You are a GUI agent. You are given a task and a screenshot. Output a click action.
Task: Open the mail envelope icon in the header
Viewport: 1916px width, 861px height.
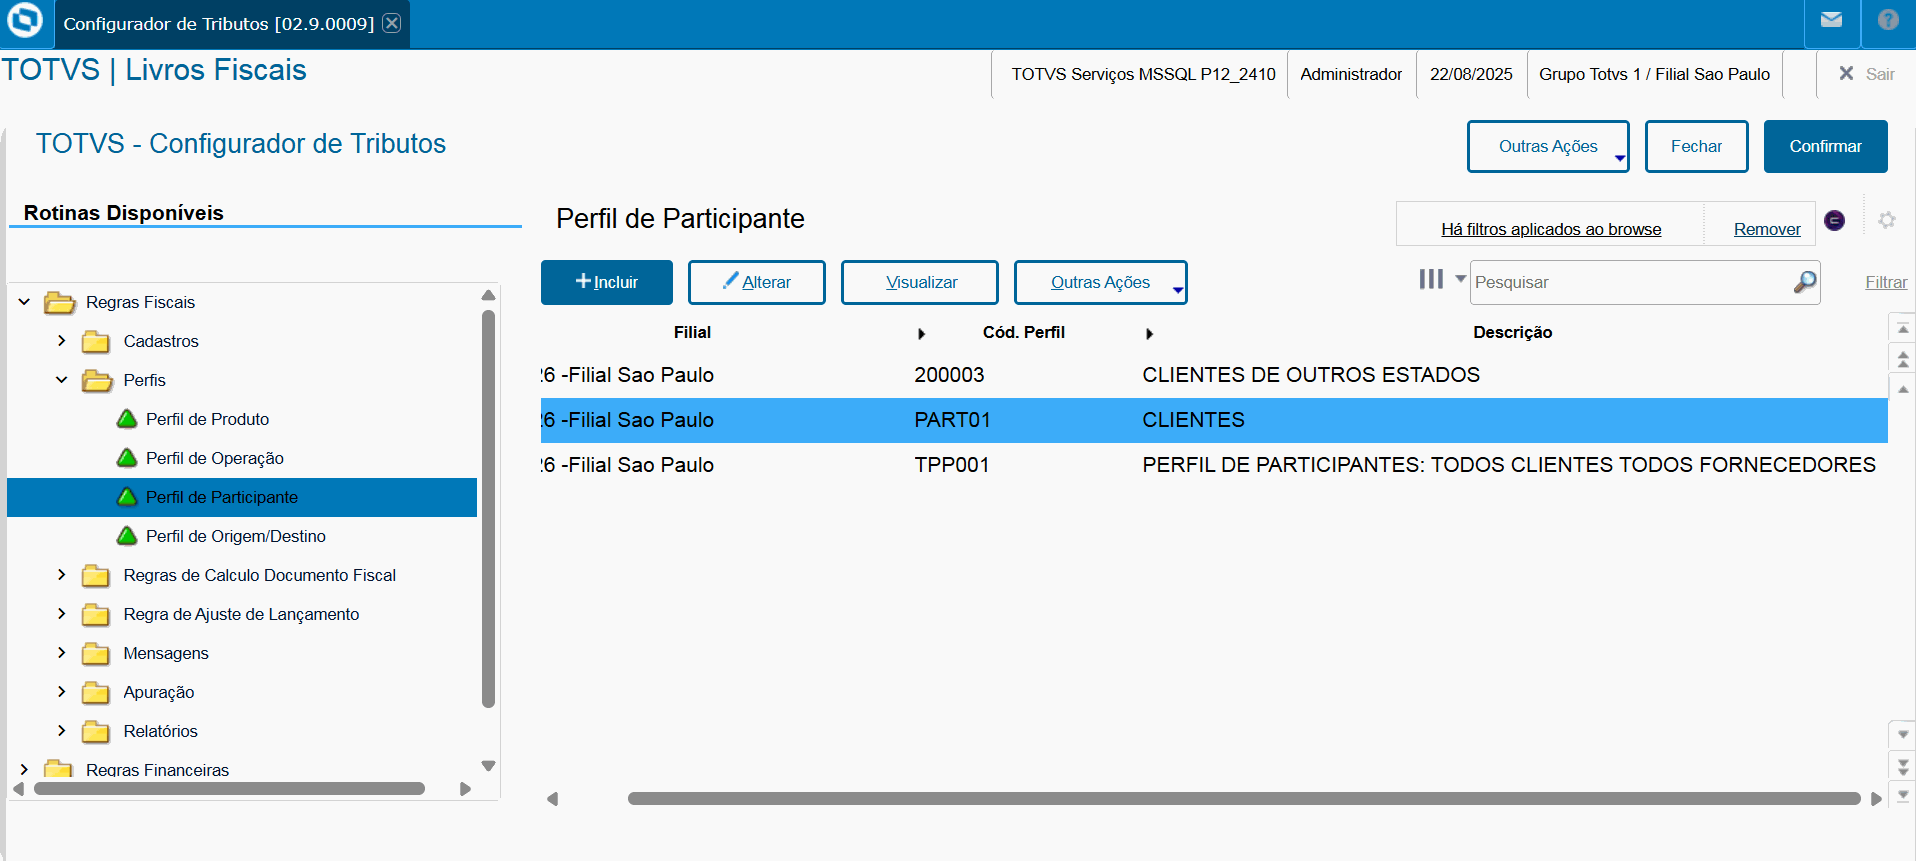click(x=1831, y=20)
